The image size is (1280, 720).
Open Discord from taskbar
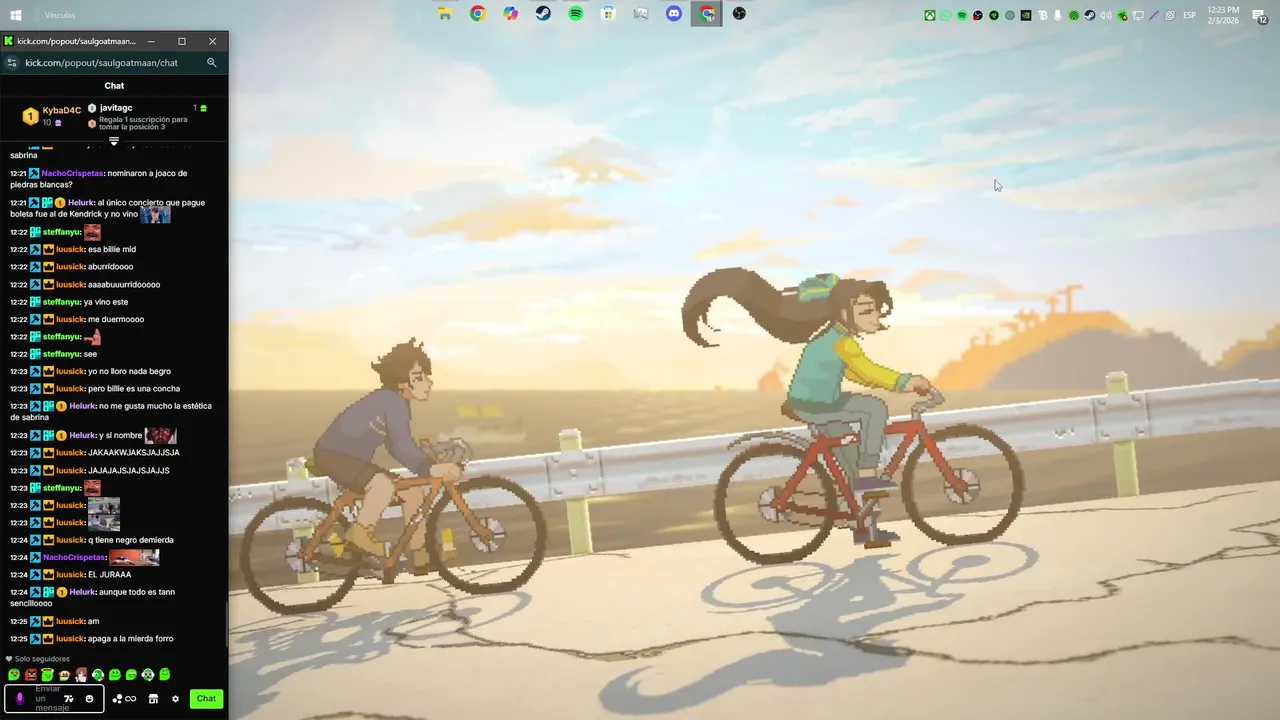[674, 14]
